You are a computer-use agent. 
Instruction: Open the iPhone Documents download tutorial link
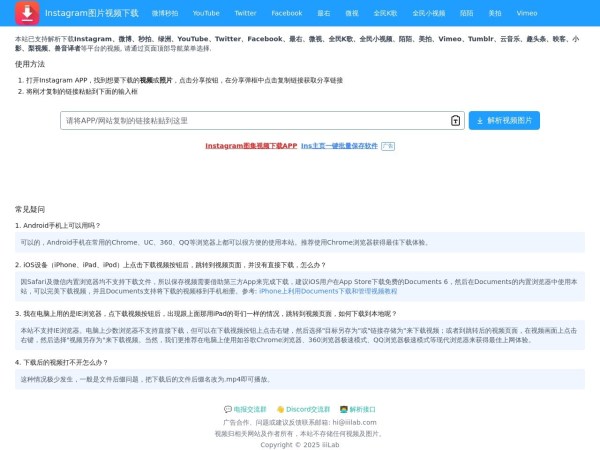[x=327, y=290]
